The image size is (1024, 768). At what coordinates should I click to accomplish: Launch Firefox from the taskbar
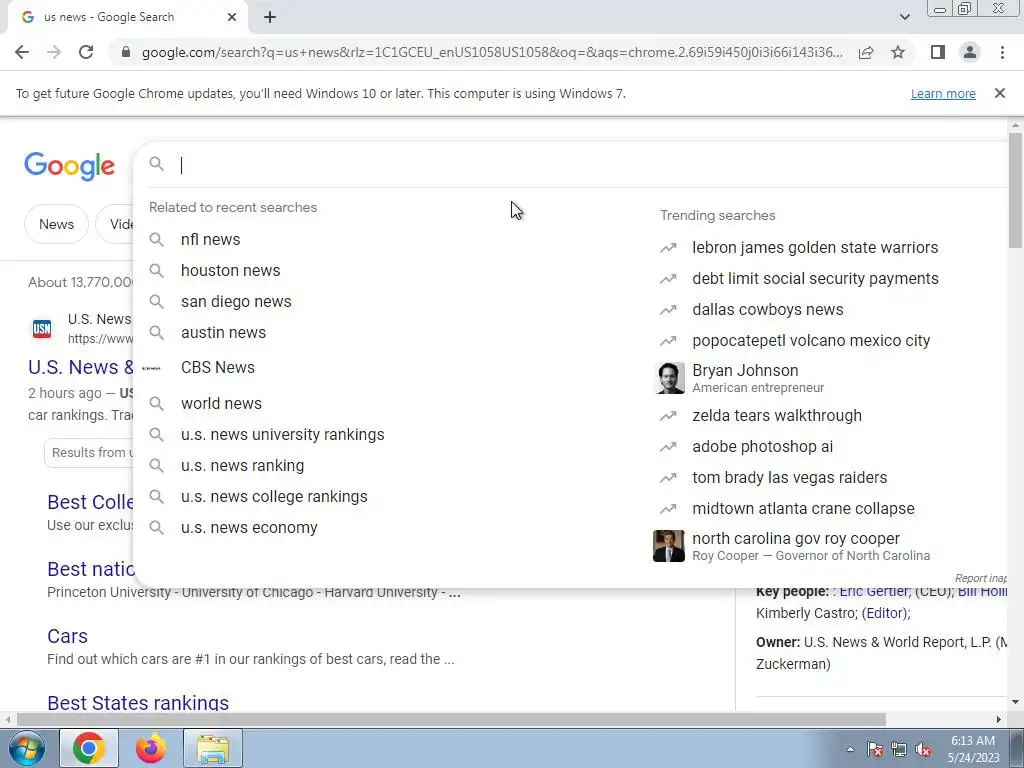150,748
